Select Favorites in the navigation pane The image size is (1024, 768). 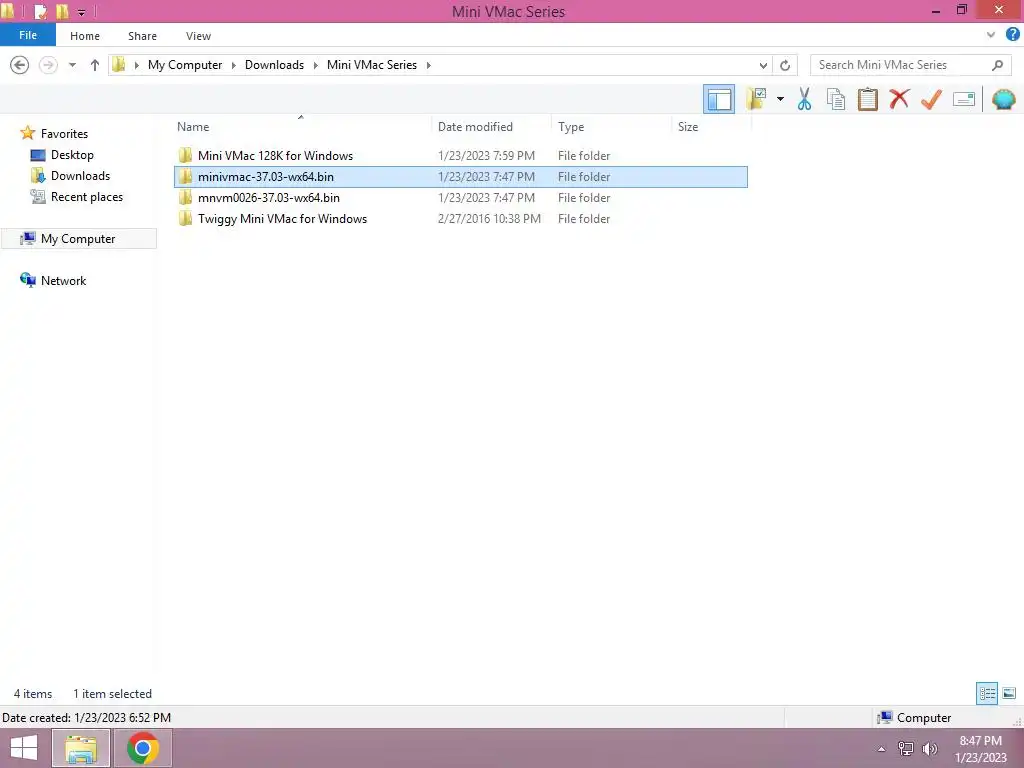point(64,133)
